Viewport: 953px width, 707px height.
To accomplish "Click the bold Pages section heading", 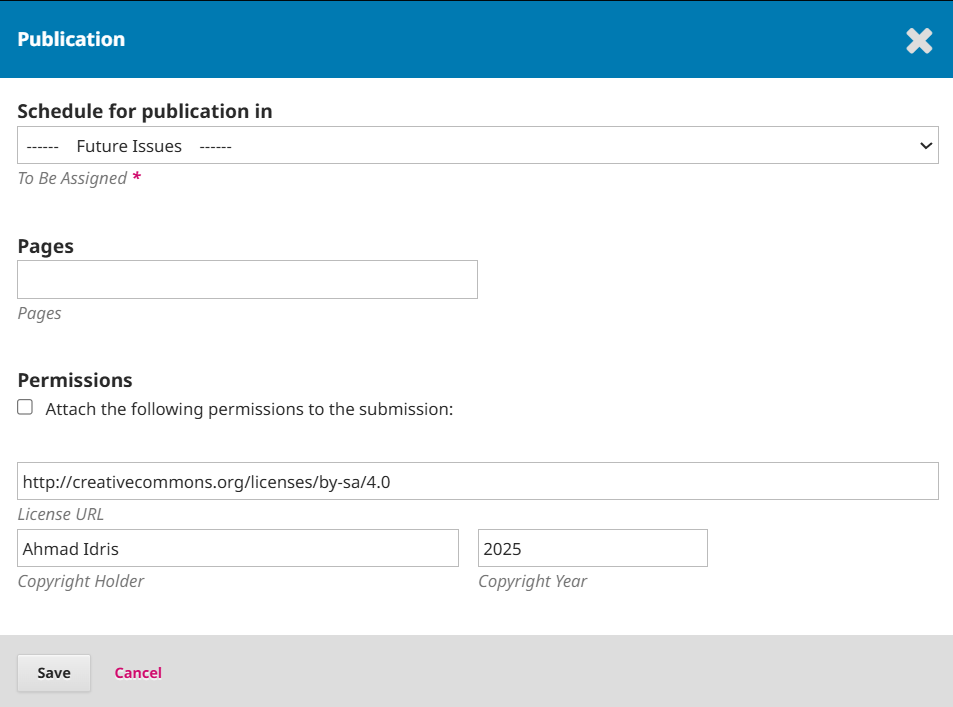I will click(x=46, y=246).
